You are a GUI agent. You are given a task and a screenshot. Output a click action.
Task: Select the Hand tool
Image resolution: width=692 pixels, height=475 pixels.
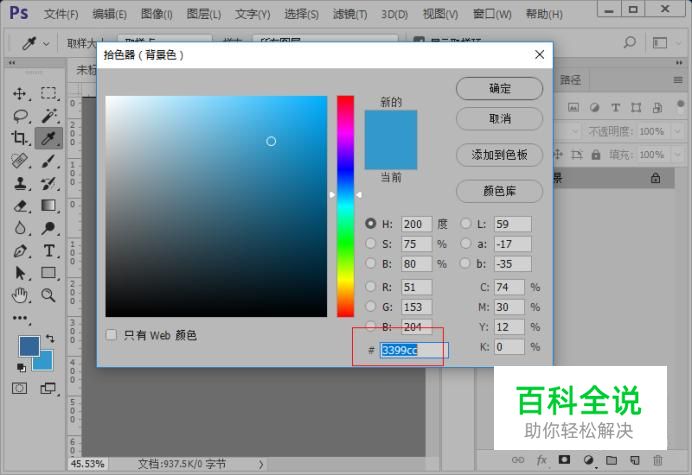point(19,295)
